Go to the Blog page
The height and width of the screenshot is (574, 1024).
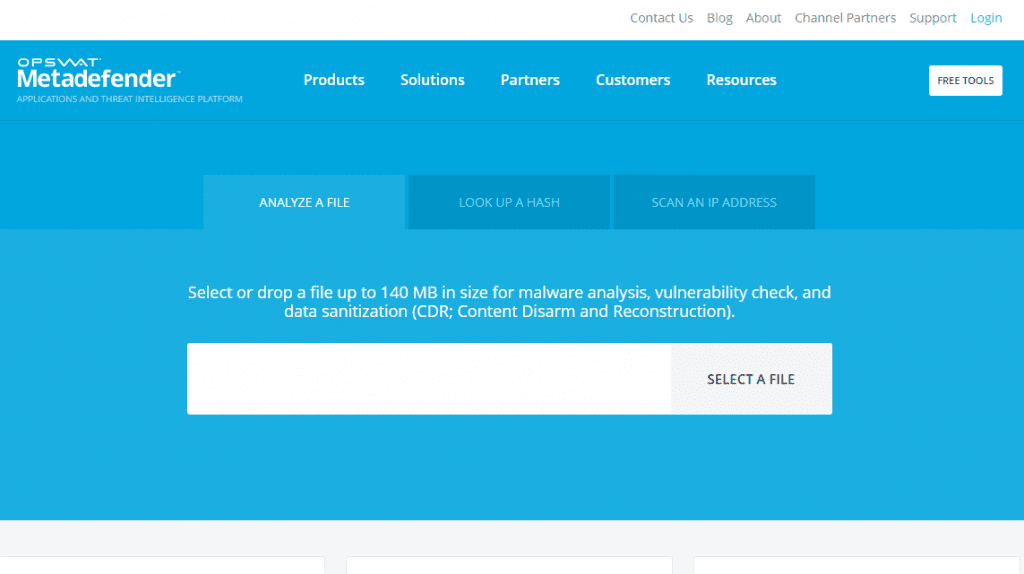coord(719,18)
